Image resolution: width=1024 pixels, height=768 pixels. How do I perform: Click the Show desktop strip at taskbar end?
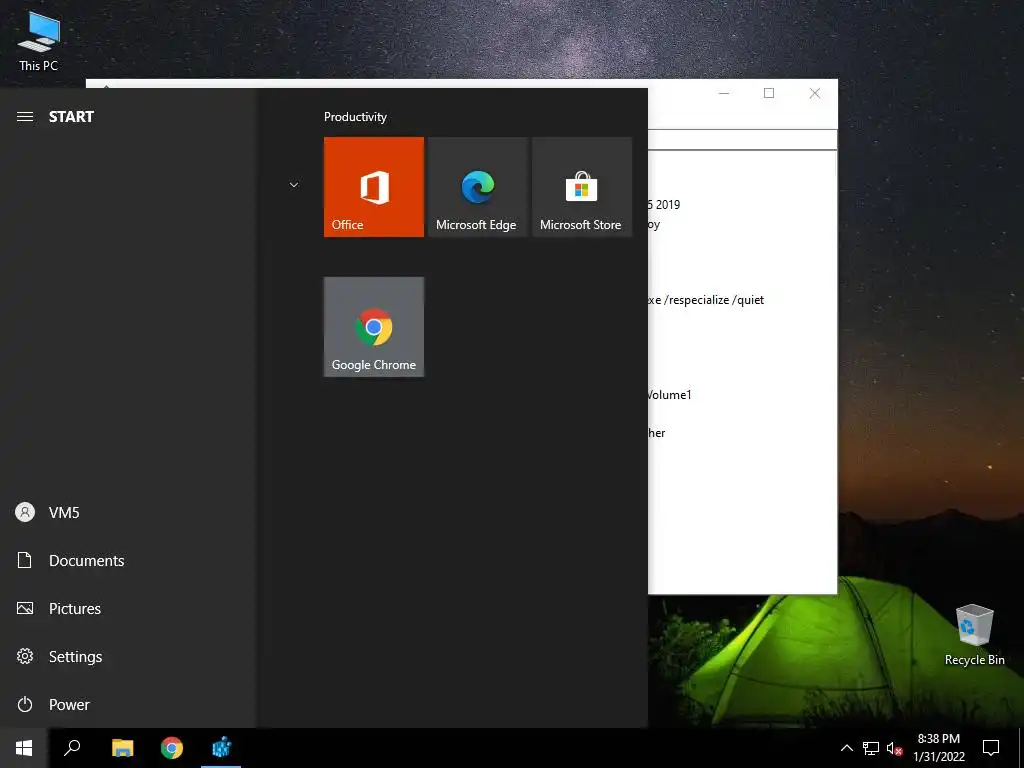tap(1021, 748)
